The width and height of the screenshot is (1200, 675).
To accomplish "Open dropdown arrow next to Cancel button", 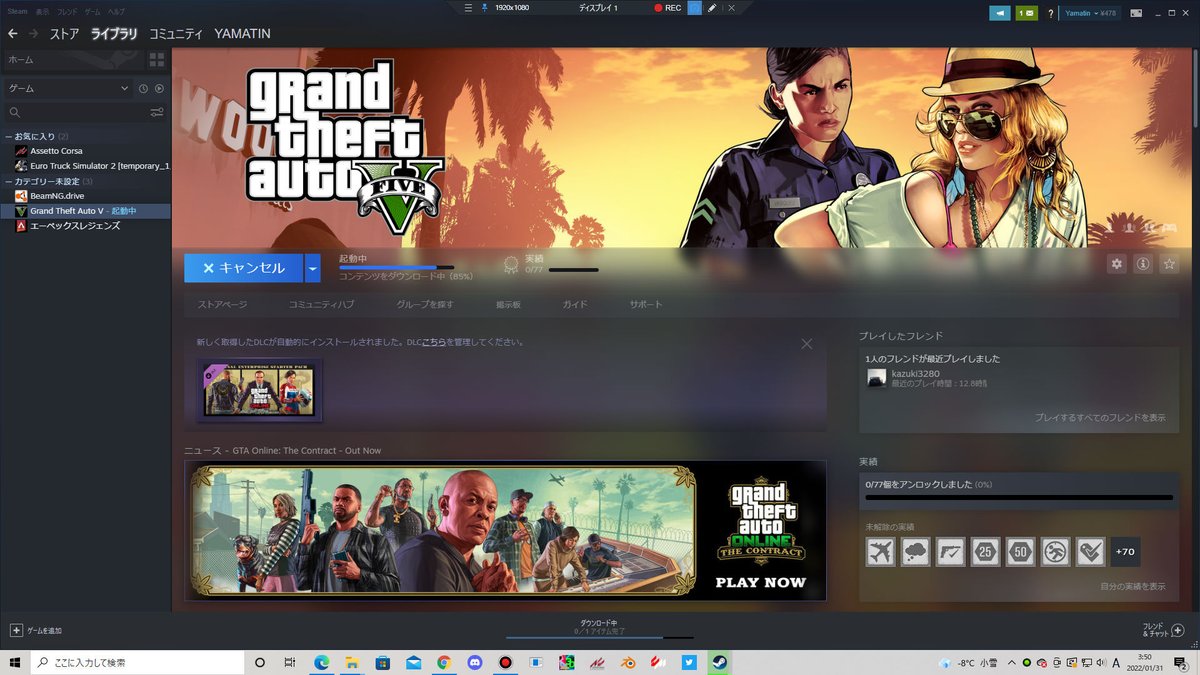I will tap(313, 268).
